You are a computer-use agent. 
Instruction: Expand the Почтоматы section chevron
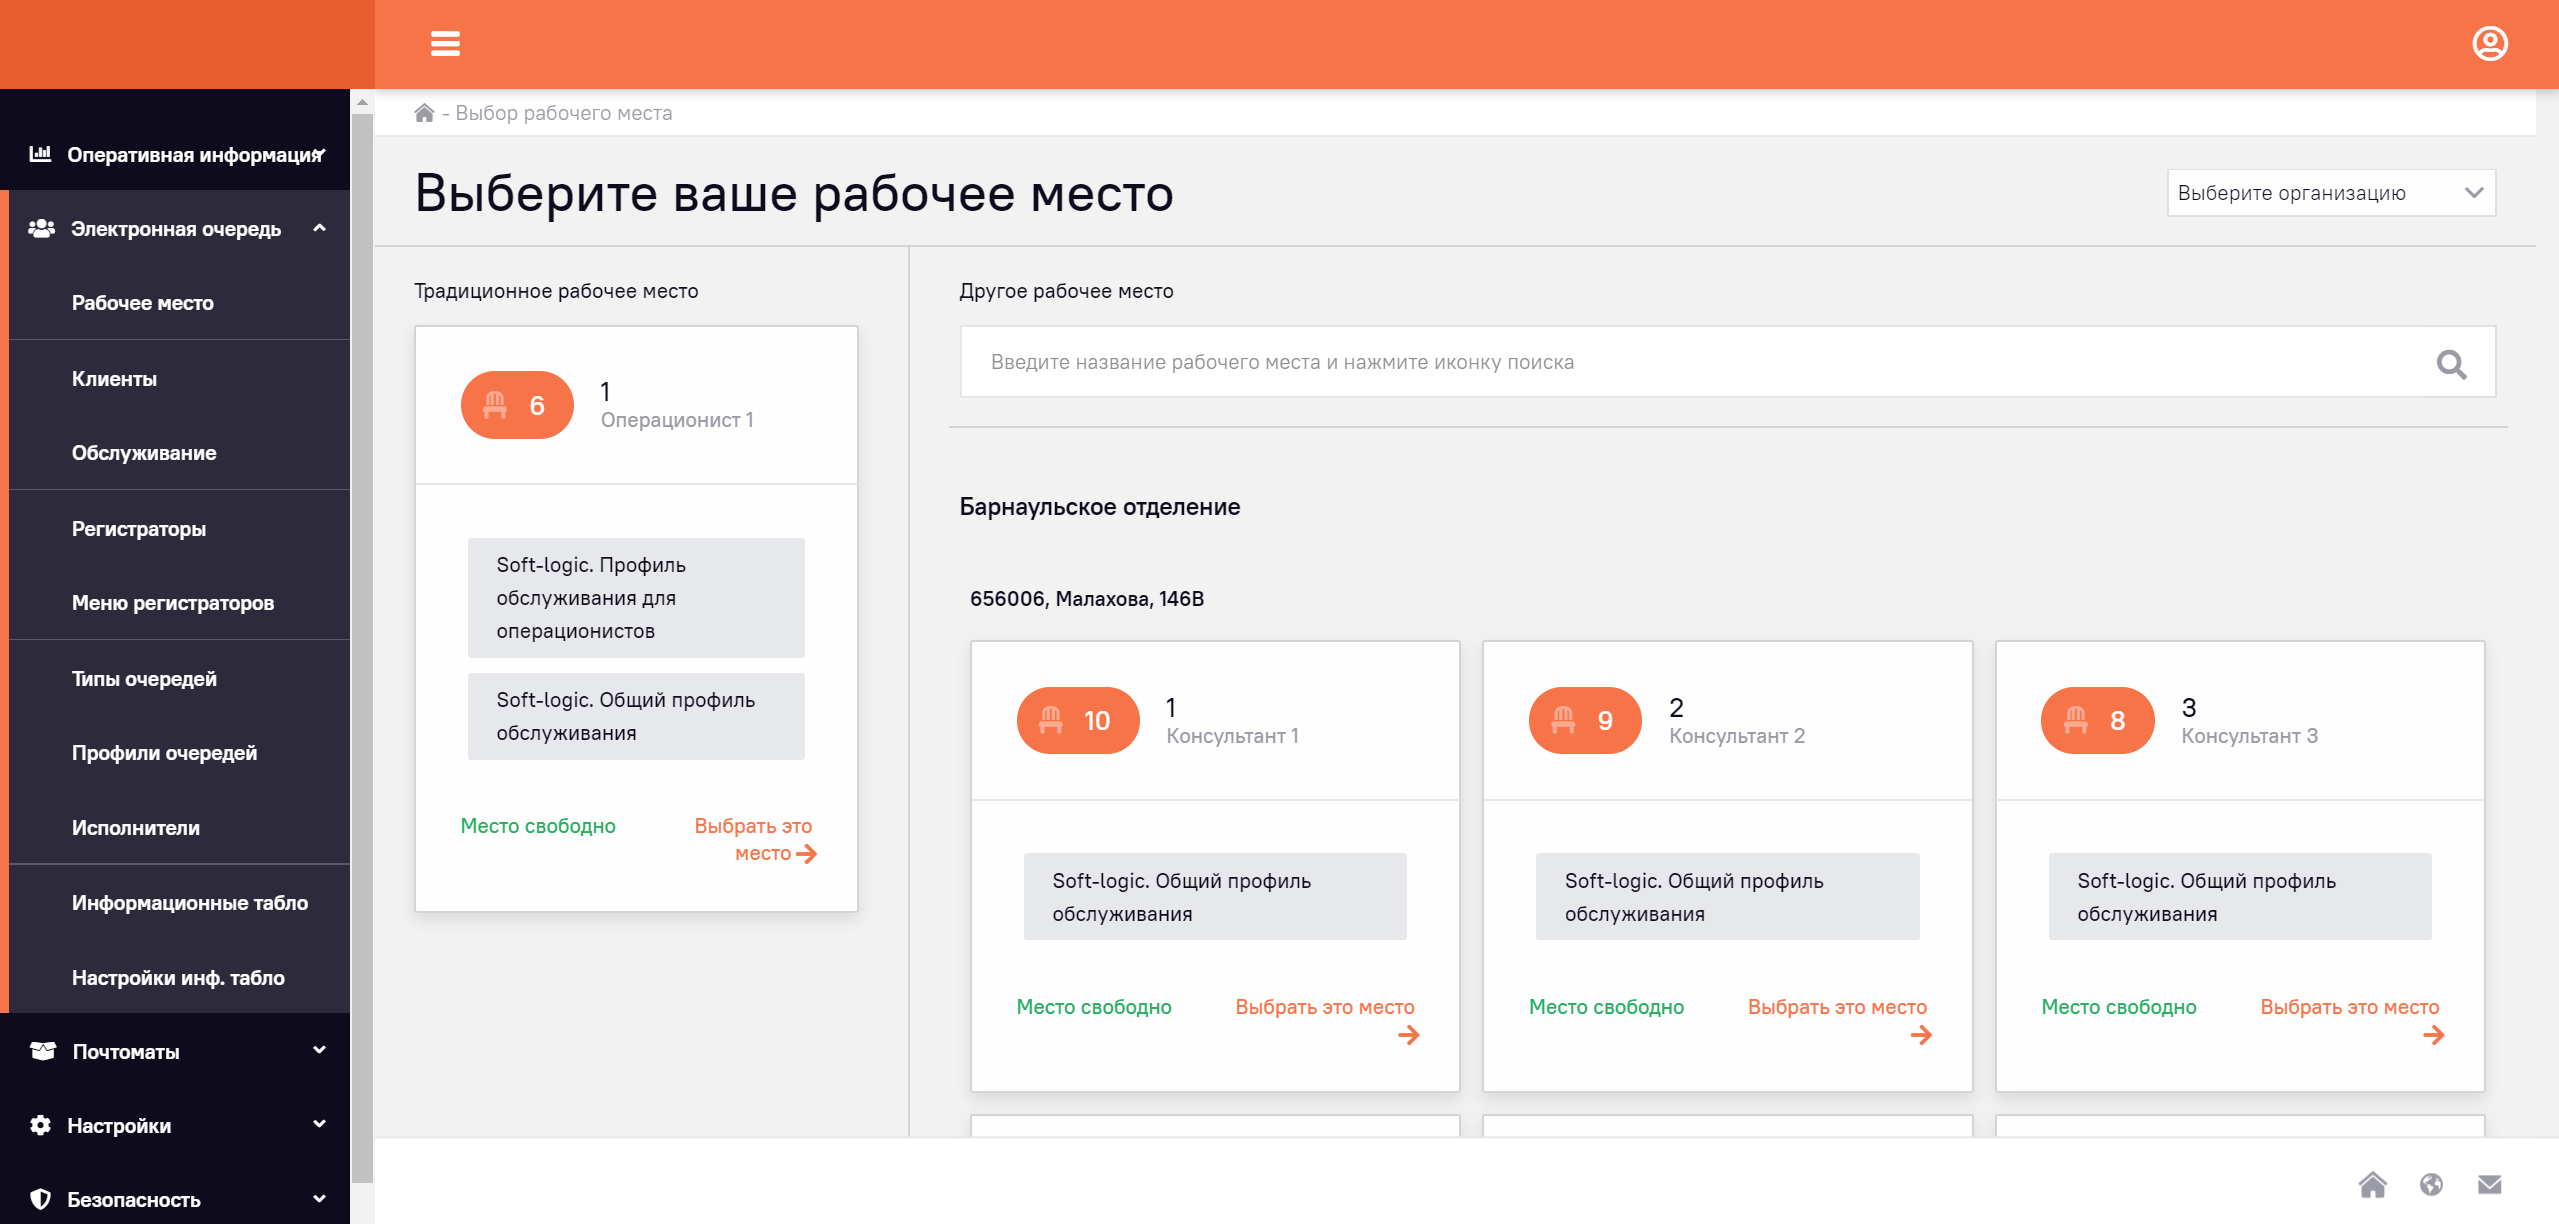(x=319, y=1050)
